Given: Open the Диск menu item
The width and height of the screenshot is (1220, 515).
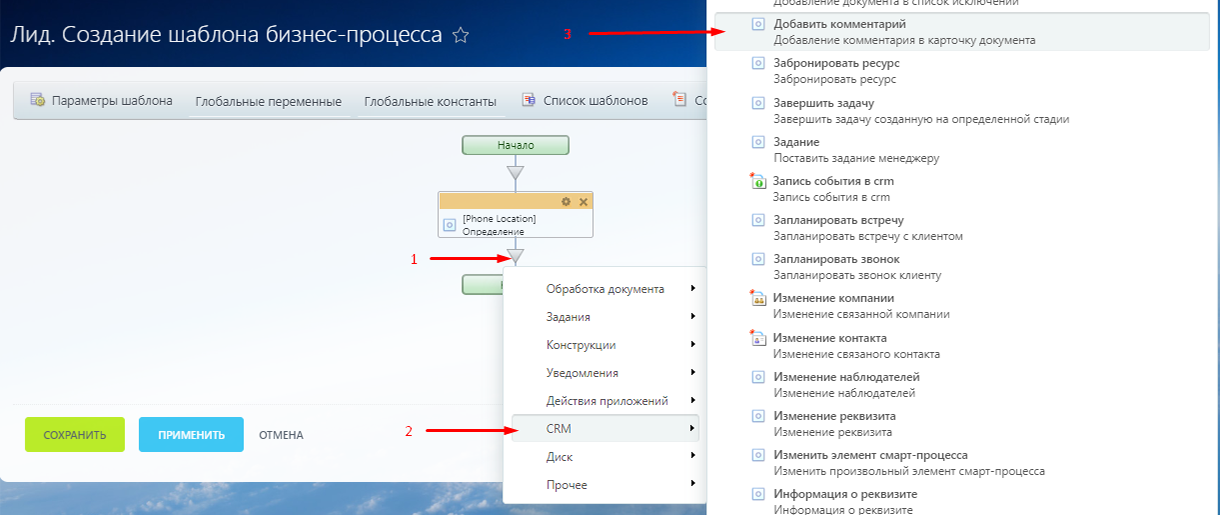Looking at the screenshot, I should pos(605,457).
